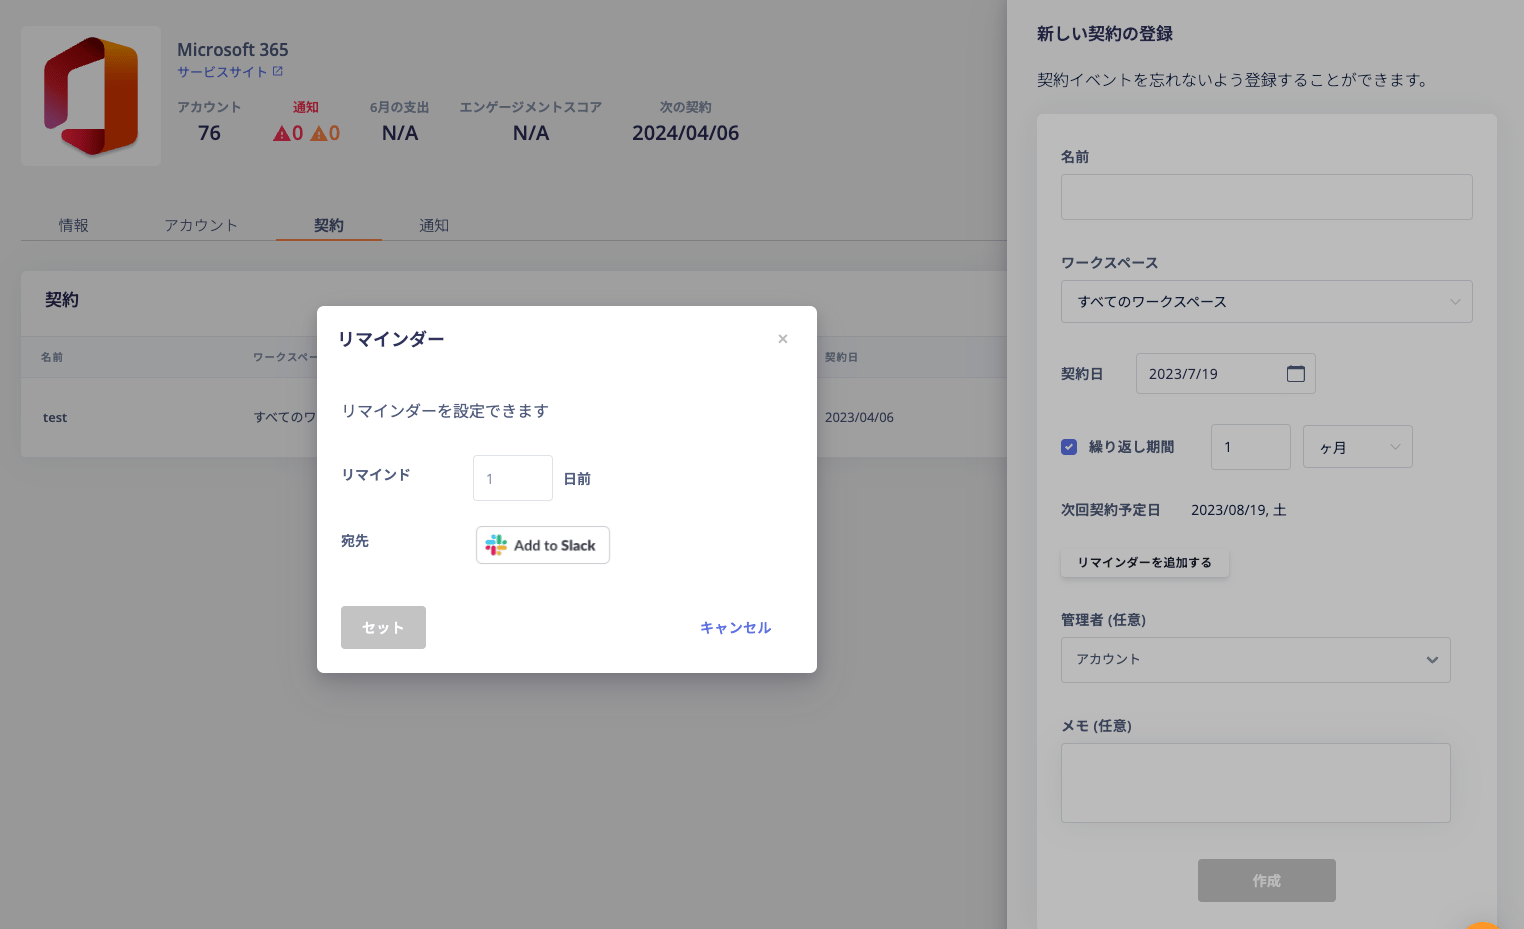Click the 名前 input field

(1266, 197)
